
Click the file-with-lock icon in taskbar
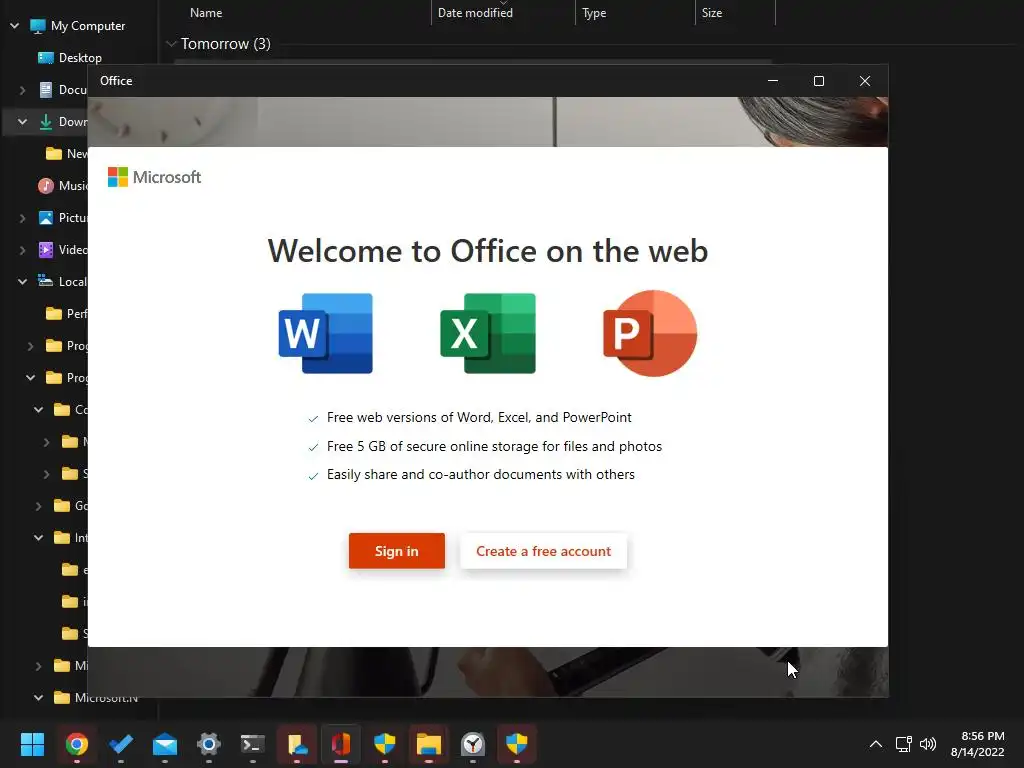(297, 744)
